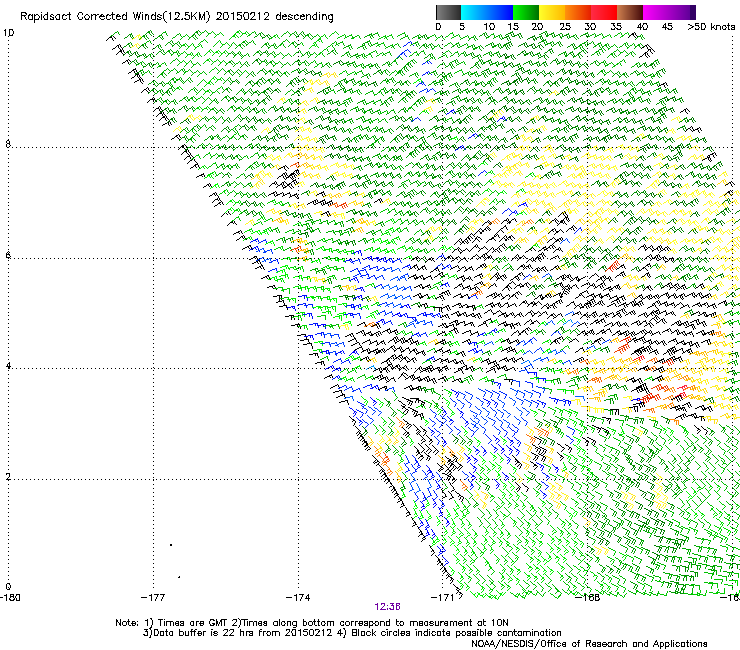Click the '0' latitude axis label
This screenshot has height=650, width=740.
[x=8, y=587]
